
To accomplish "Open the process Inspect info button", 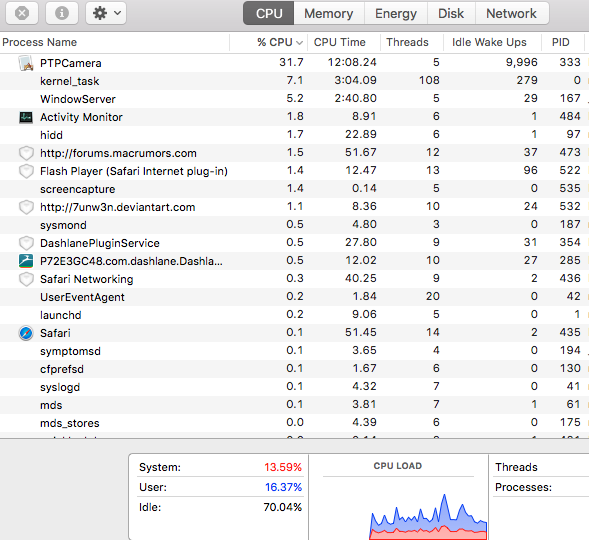I will pyautogui.click(x=62, y=14).
